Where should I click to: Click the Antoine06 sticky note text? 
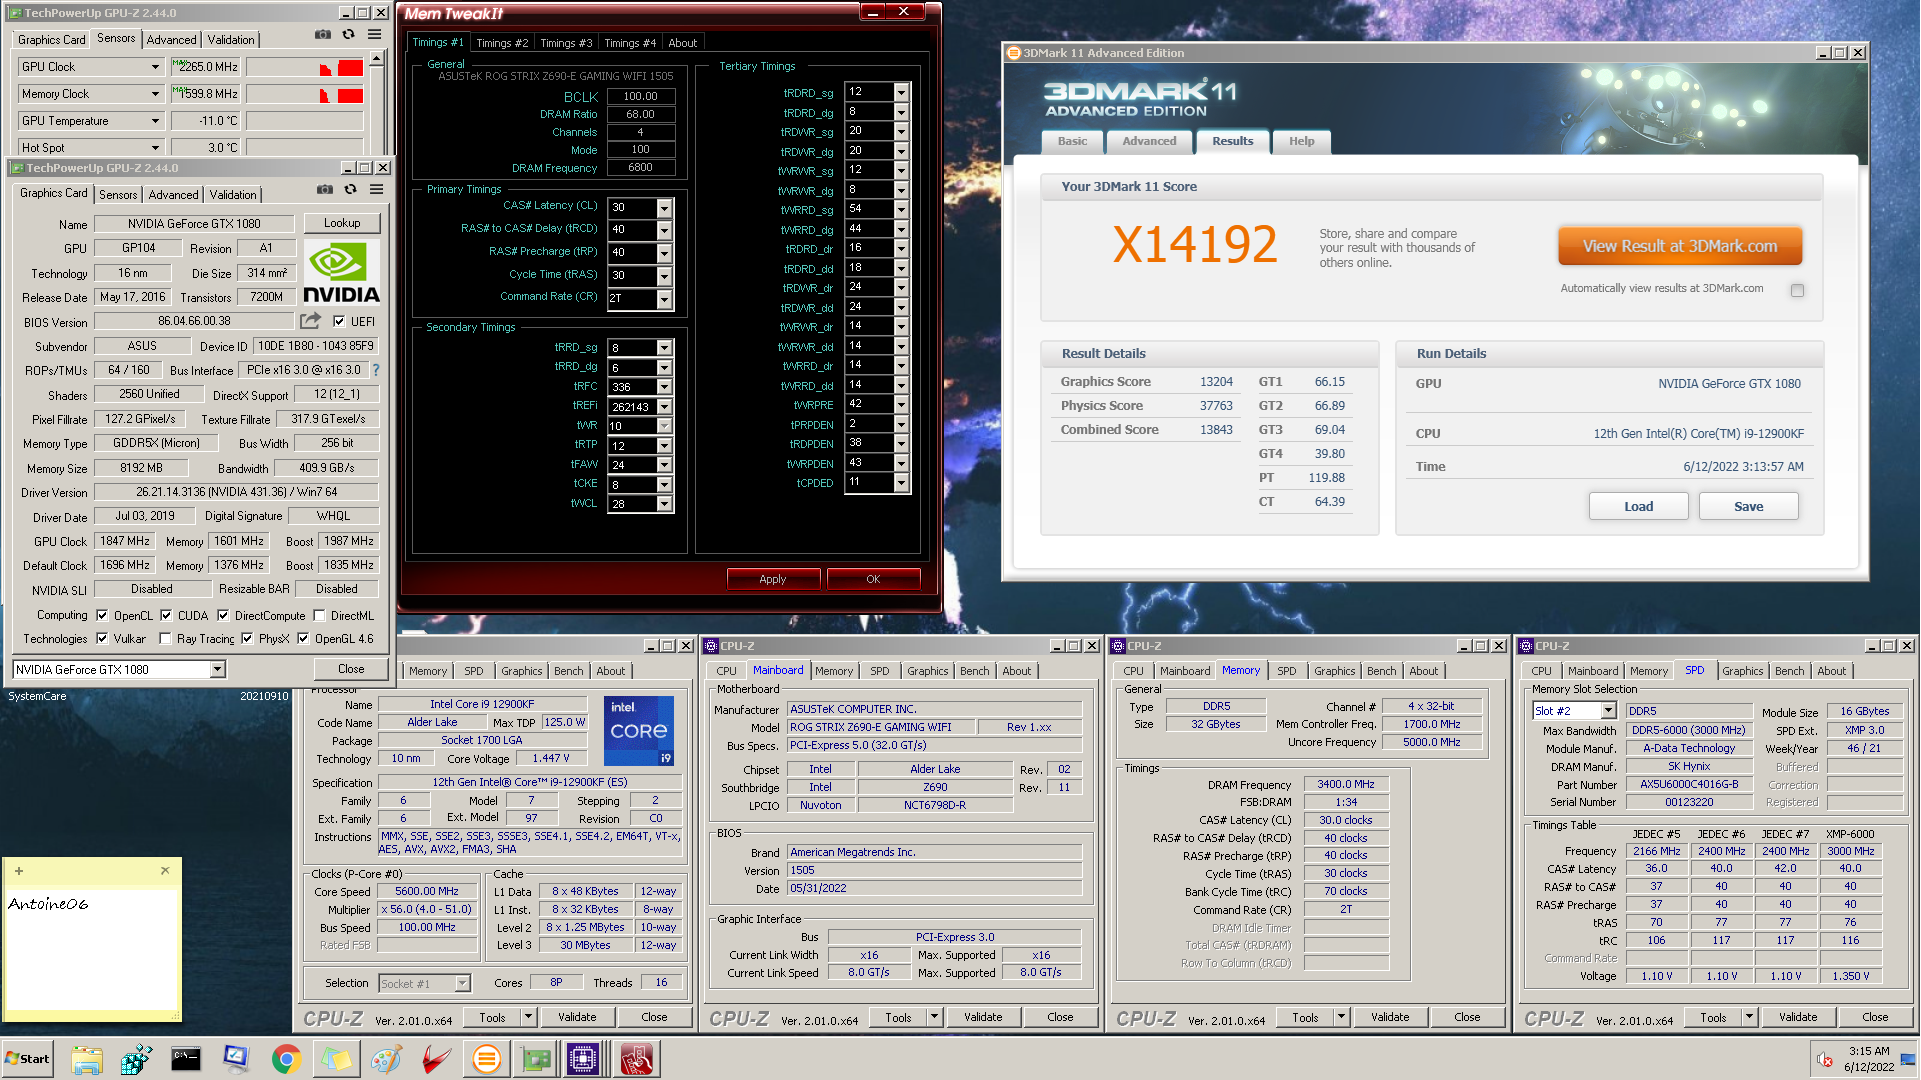[48, 904]
